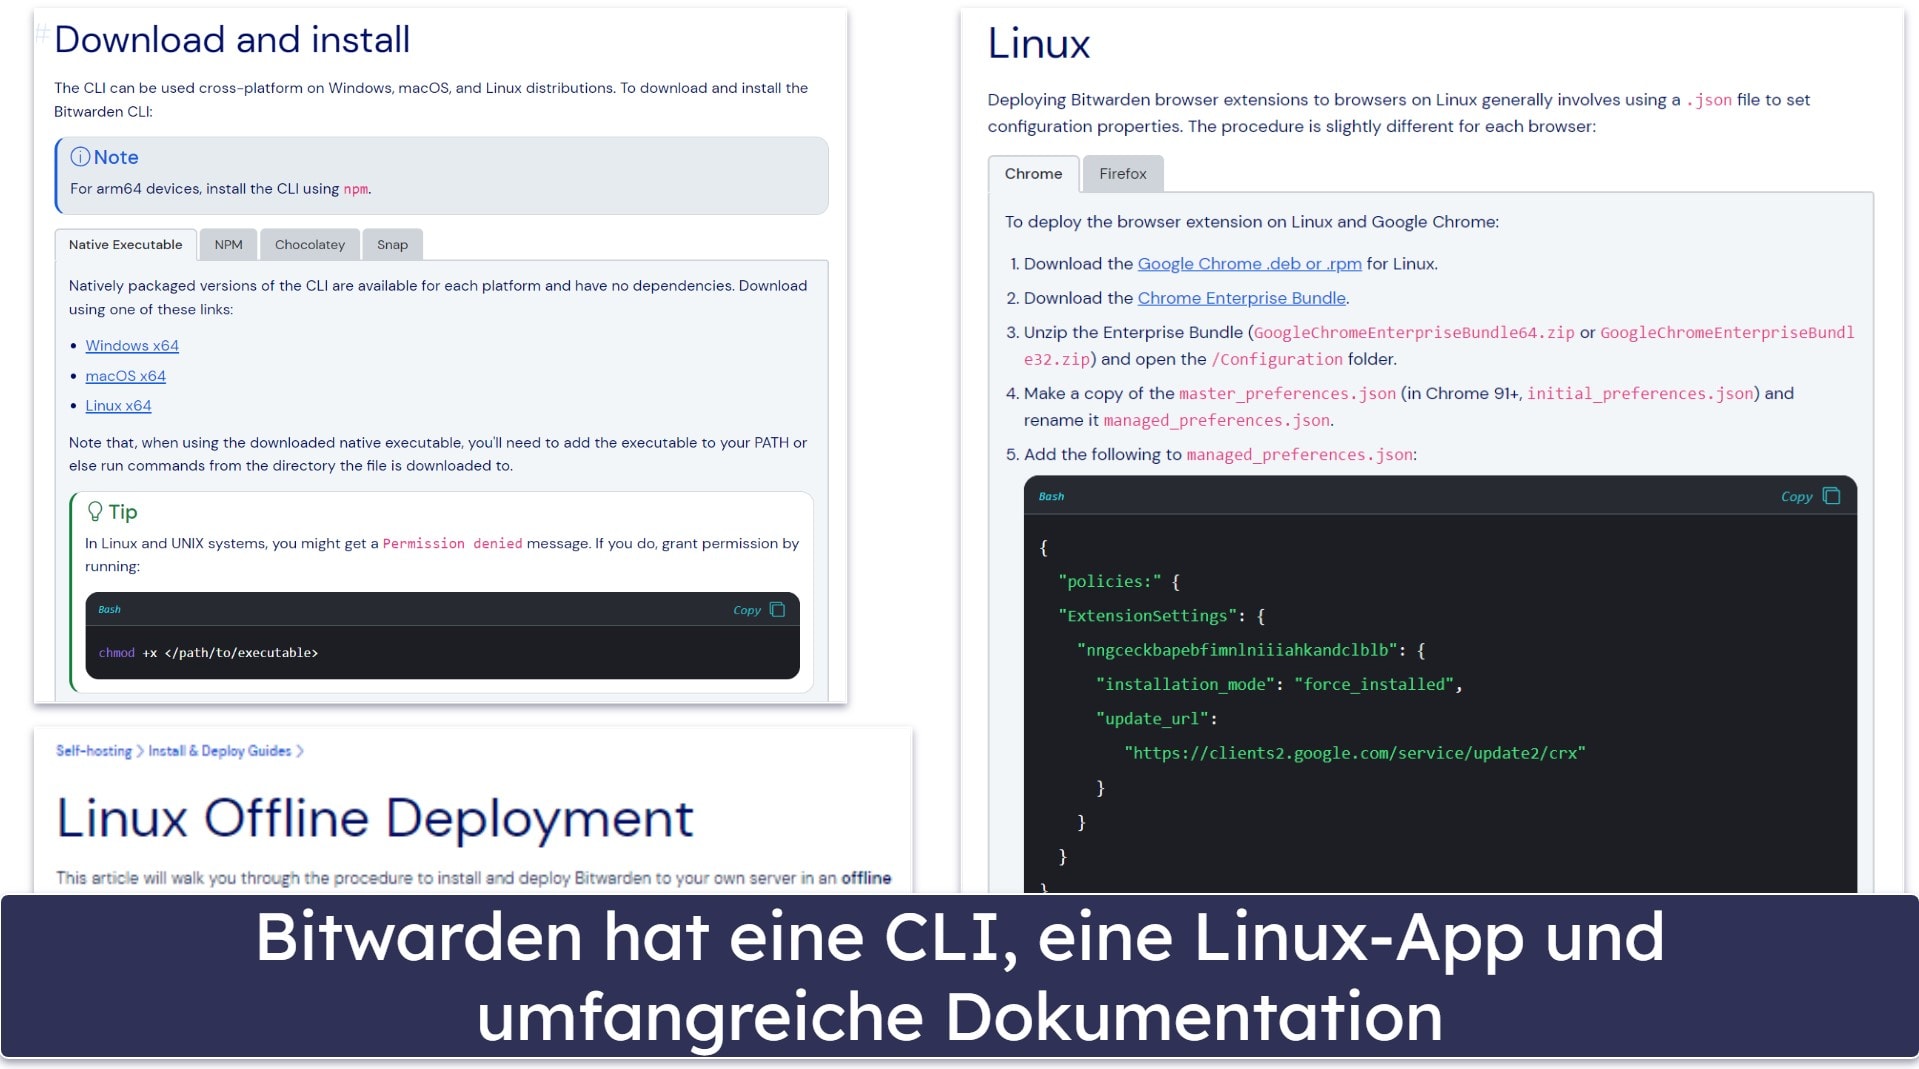
Task: Click the chevron after the Self-hosting breadcrumb
Action: point(140,751)
